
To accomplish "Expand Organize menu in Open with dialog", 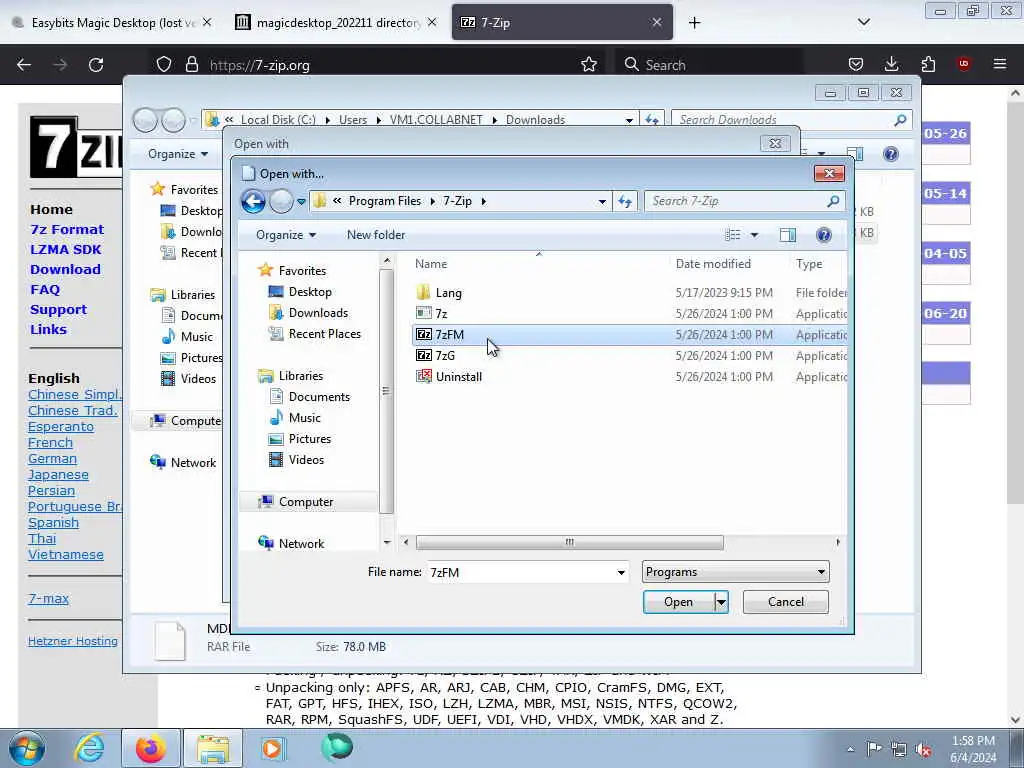I will 286,234.
